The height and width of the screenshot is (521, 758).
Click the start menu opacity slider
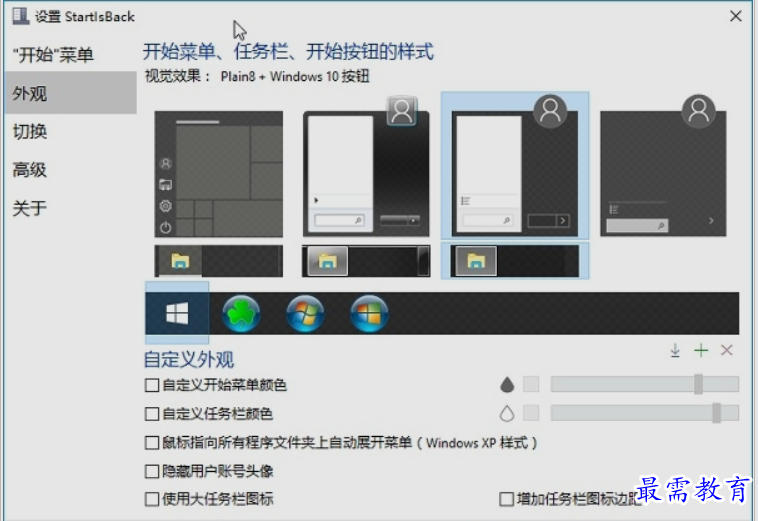point(645,384)
